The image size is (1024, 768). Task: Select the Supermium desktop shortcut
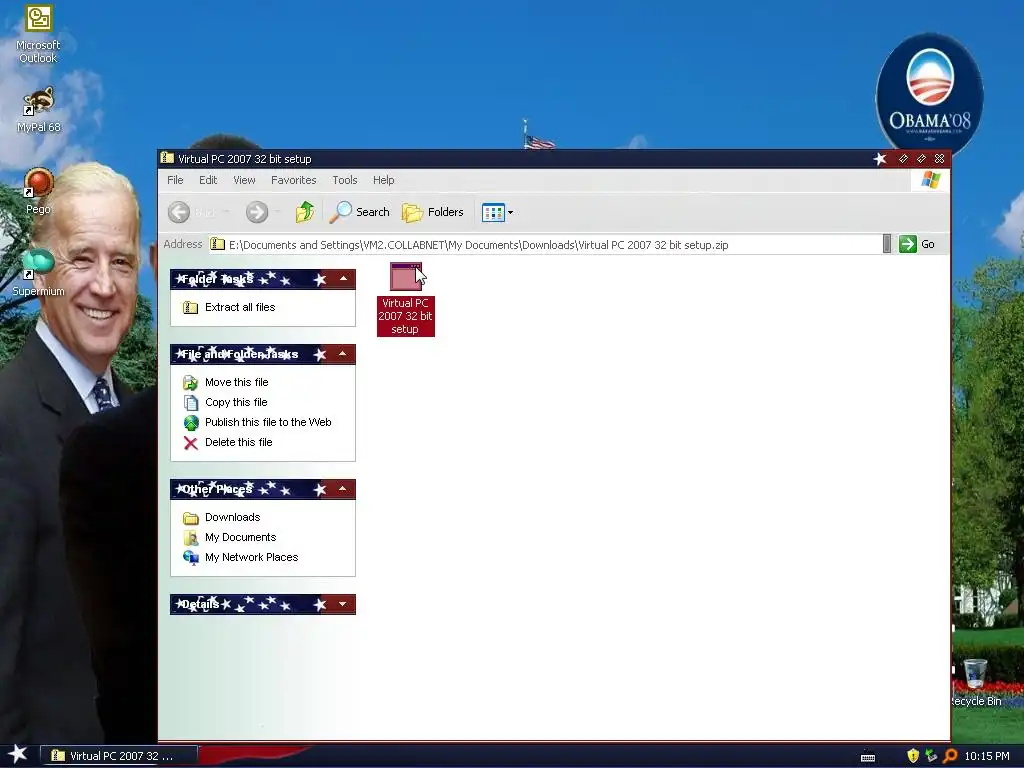point(38,273)
